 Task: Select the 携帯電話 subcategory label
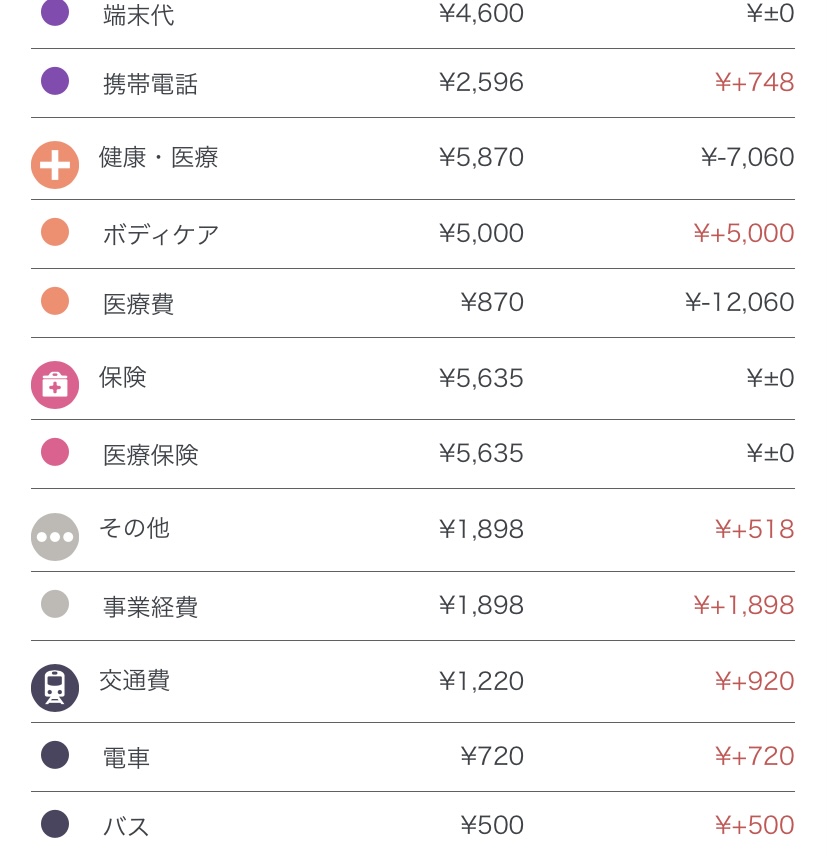pos(150,84)
